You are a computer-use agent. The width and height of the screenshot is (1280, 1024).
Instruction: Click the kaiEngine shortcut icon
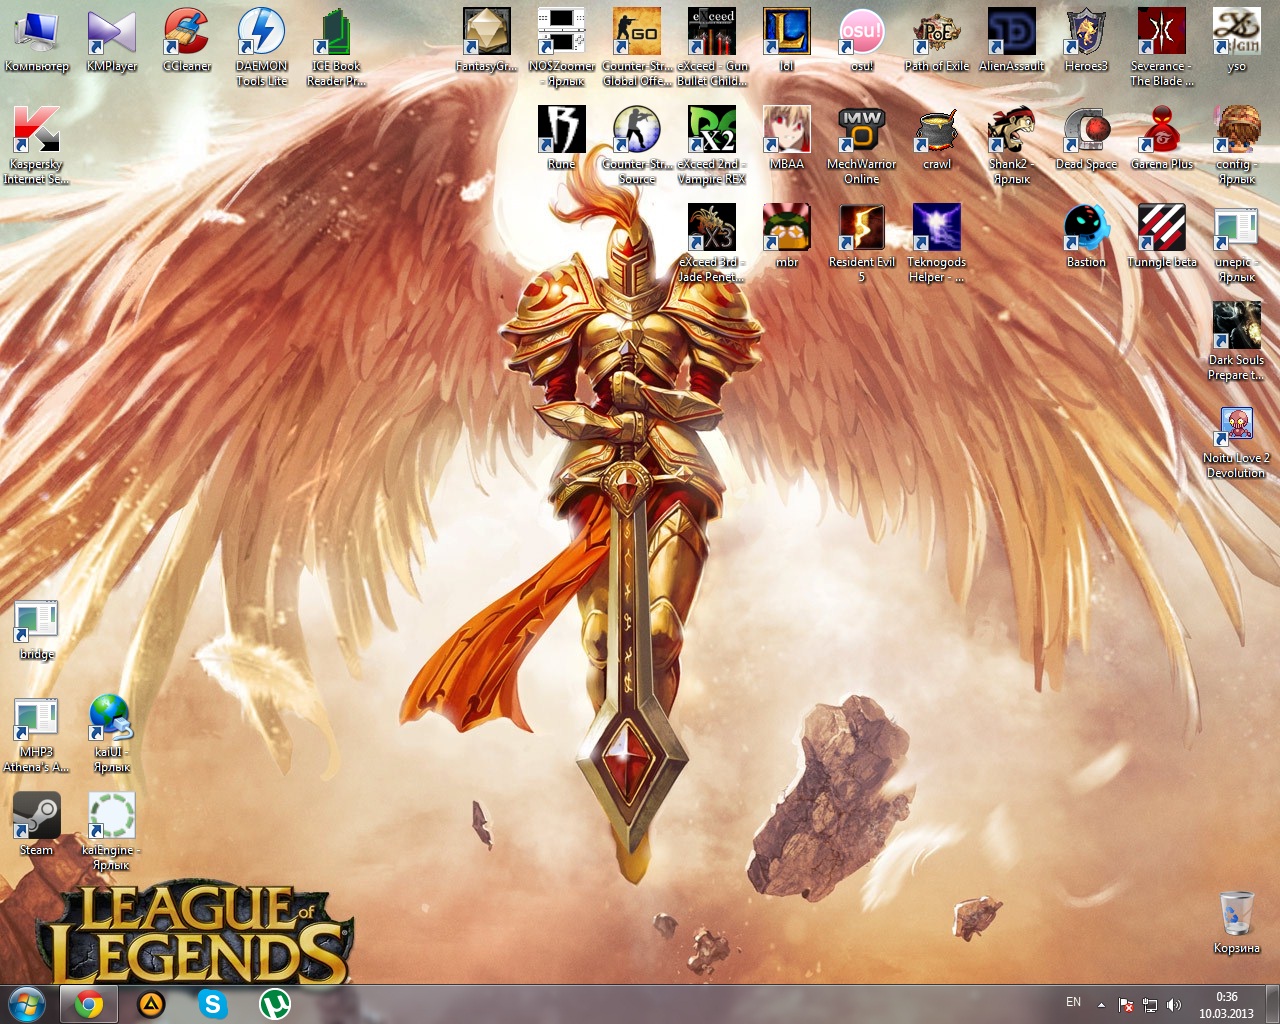pos(112,831)
